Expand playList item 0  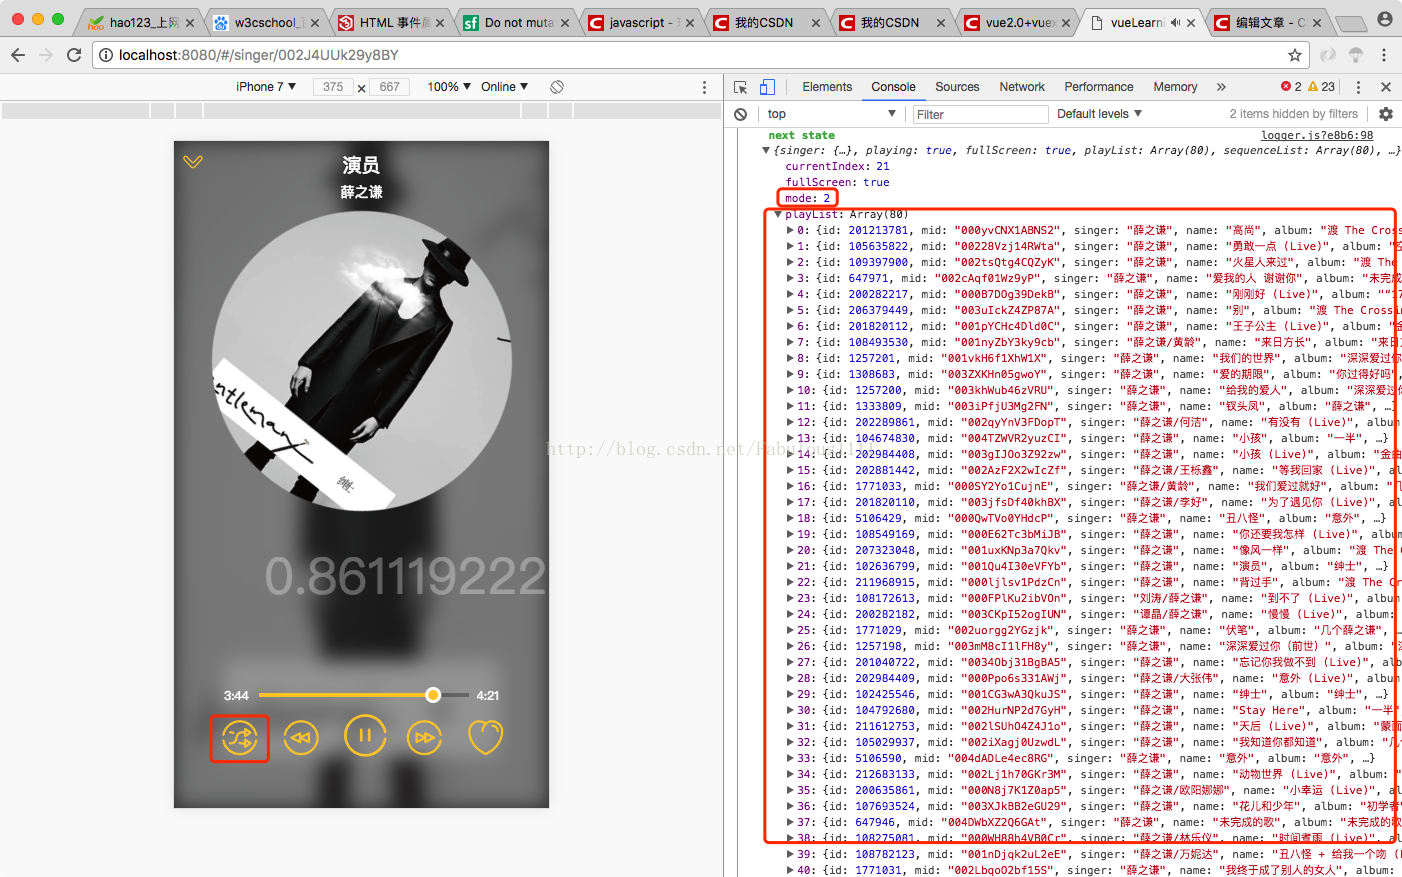pyautogui.click(x=790, y=230)
